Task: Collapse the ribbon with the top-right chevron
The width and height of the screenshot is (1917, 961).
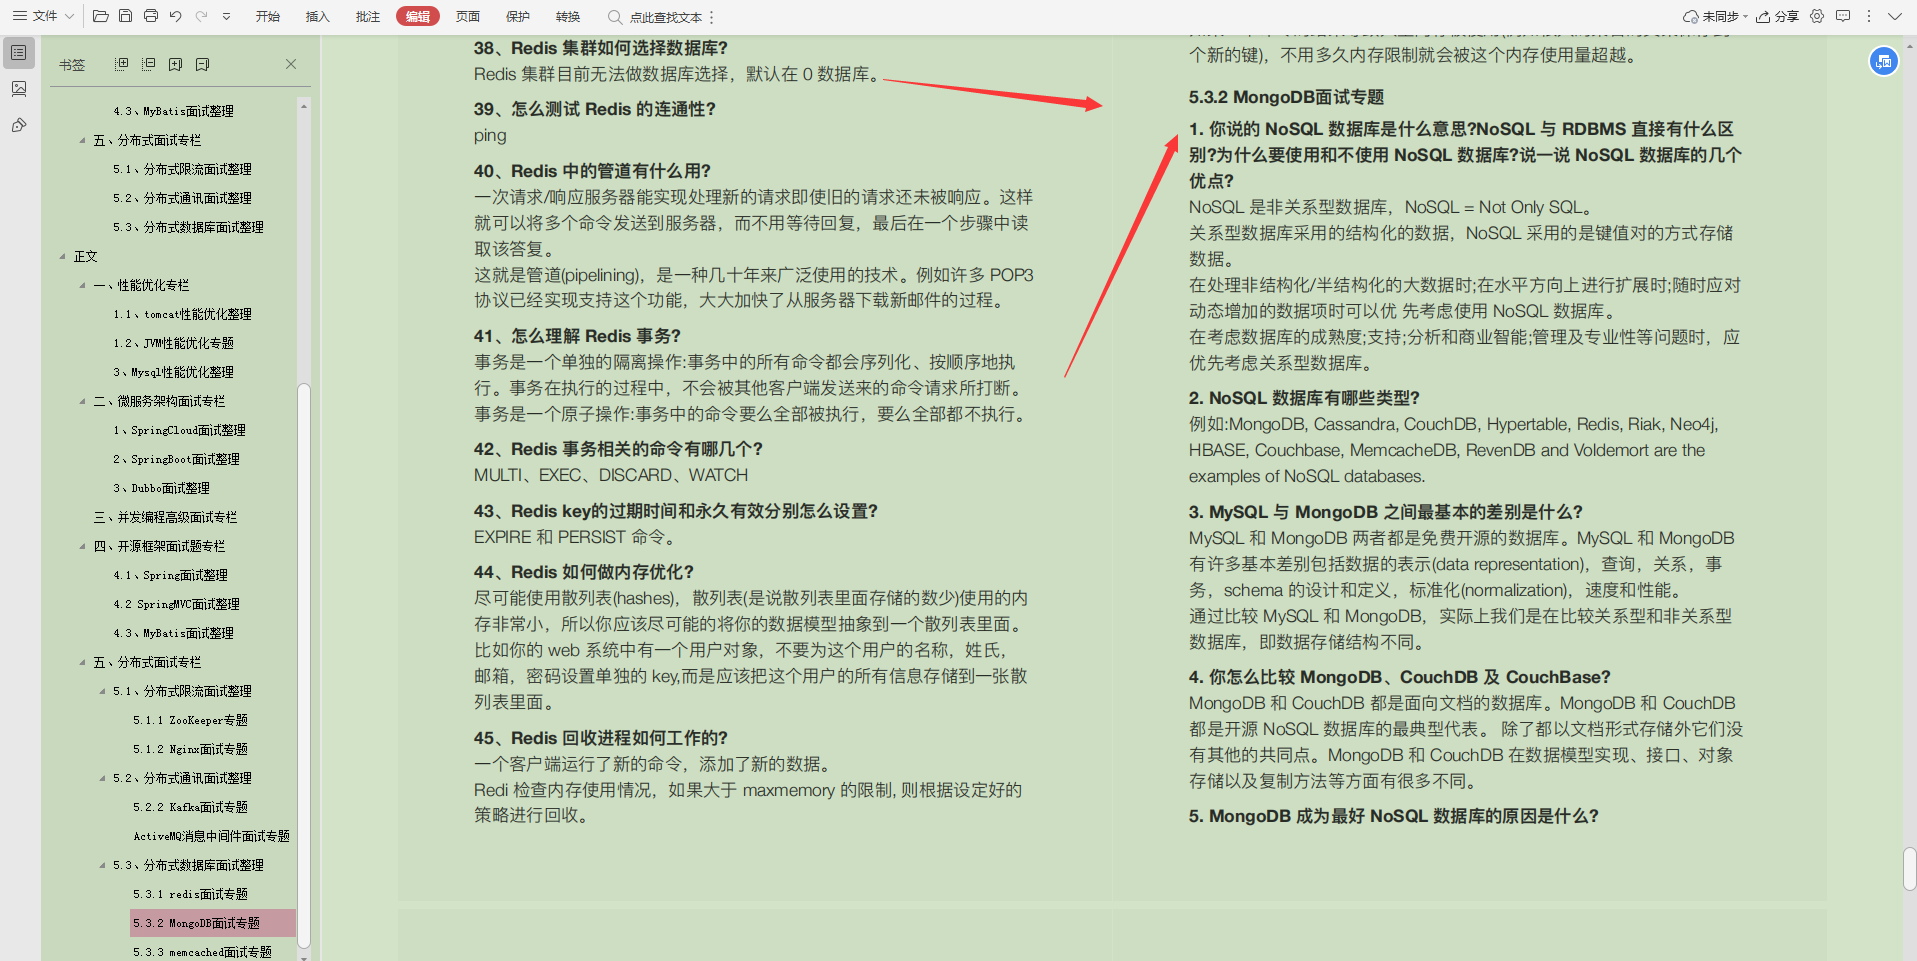Action: [x=1894, y=16]
